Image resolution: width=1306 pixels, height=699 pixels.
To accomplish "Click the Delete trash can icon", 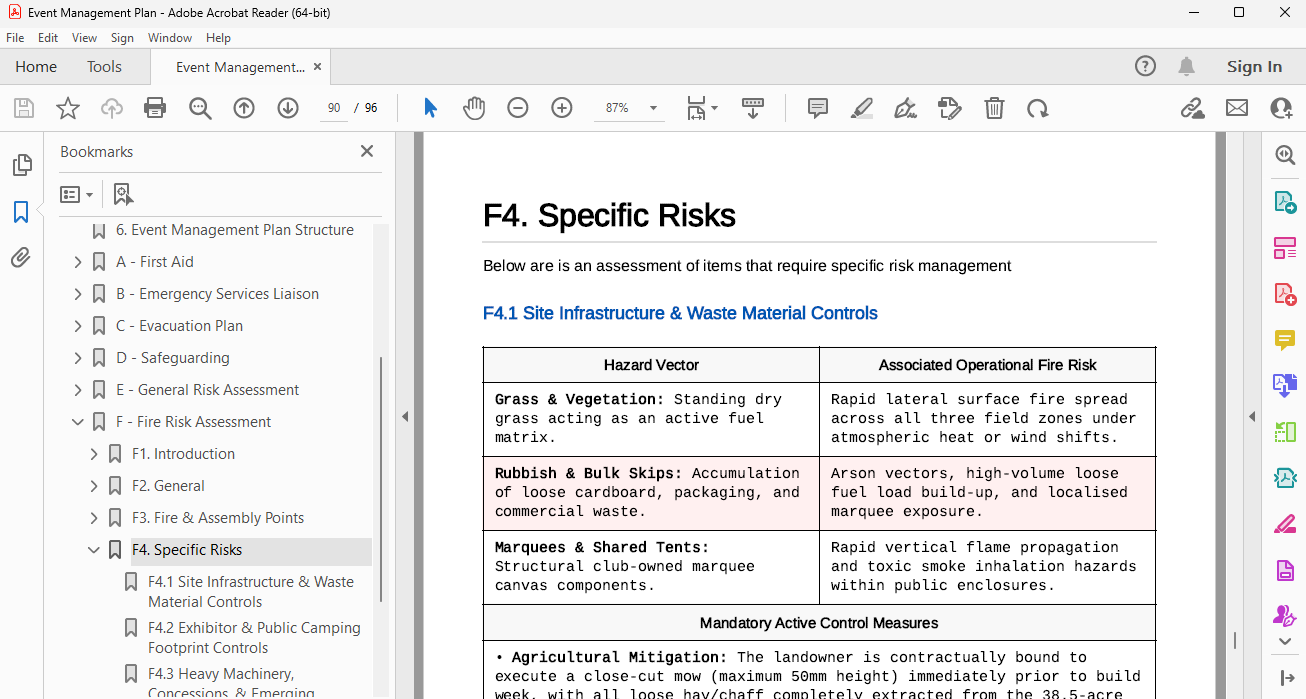I will pyautogui.click(x=994, y=108).
